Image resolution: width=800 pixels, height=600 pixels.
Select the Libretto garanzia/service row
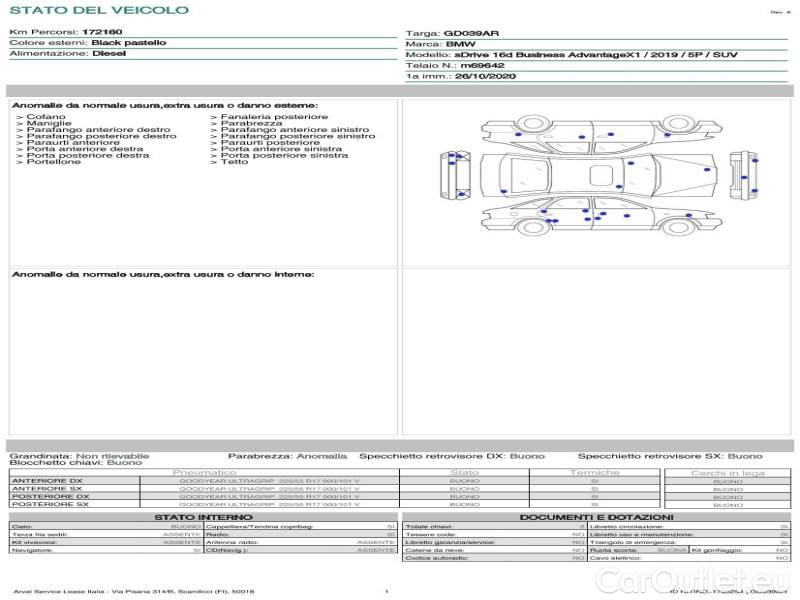click(x=494, y=542)
